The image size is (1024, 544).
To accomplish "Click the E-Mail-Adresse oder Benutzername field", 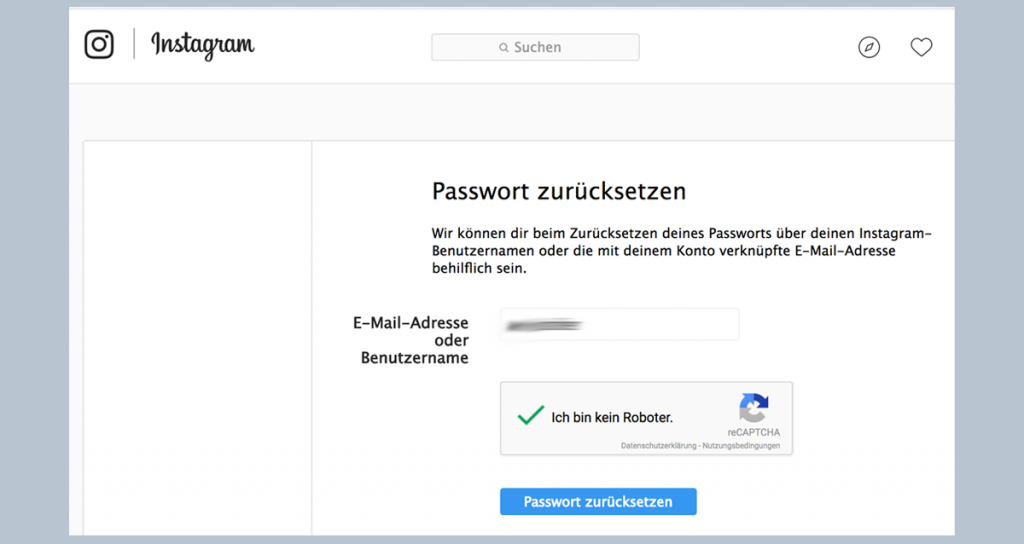I will [x=619, y=325].
